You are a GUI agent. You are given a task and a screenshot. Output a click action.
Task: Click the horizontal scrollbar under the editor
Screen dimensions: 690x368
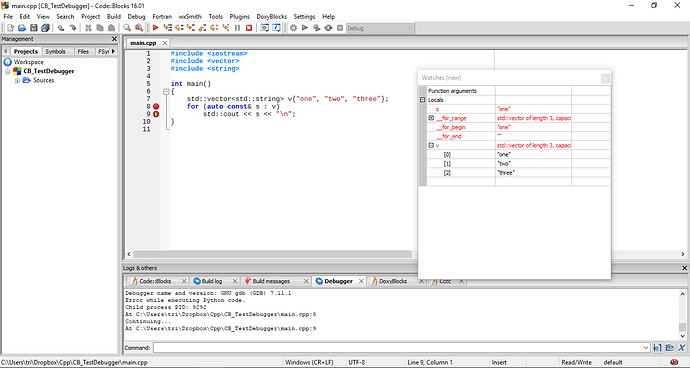click(272, 254)
